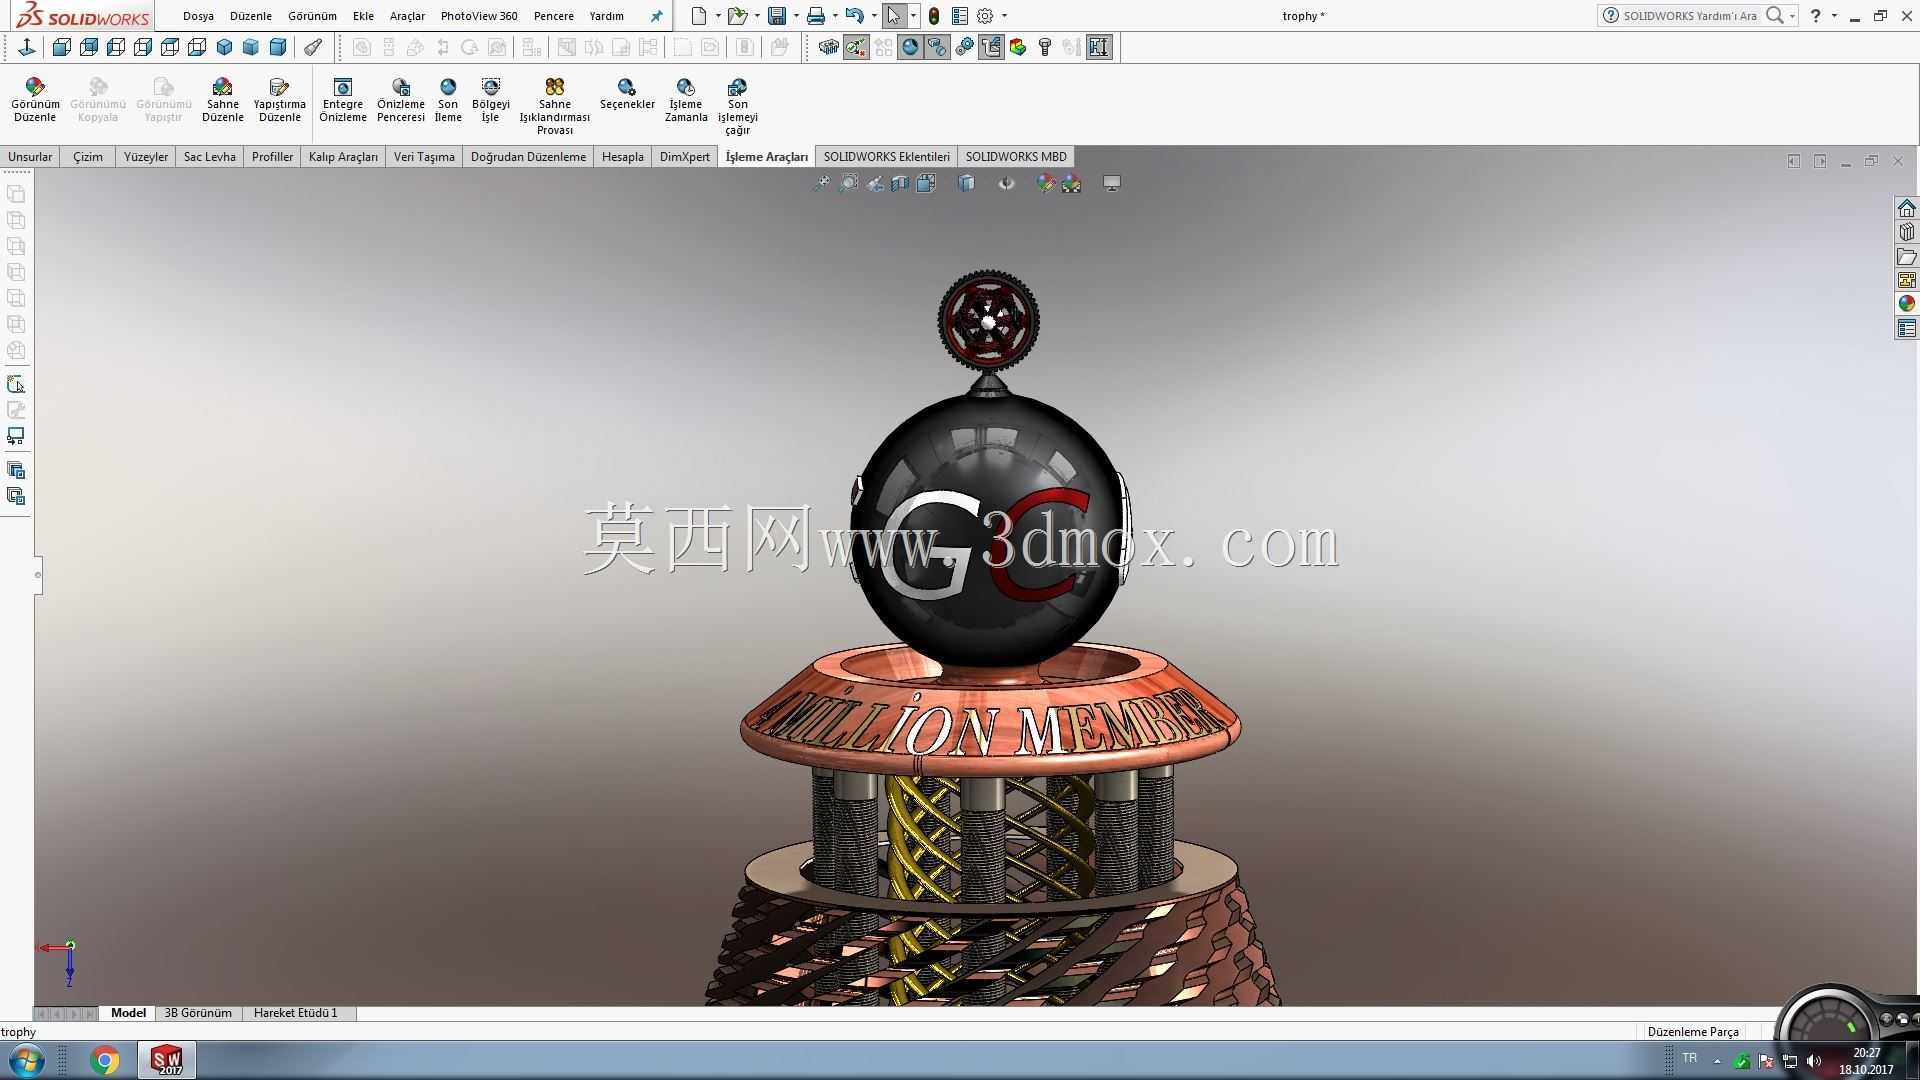The image size is (1920, 1080).
Task: Open the Hareket Etüdü 1 tab
Action: 296,1013
